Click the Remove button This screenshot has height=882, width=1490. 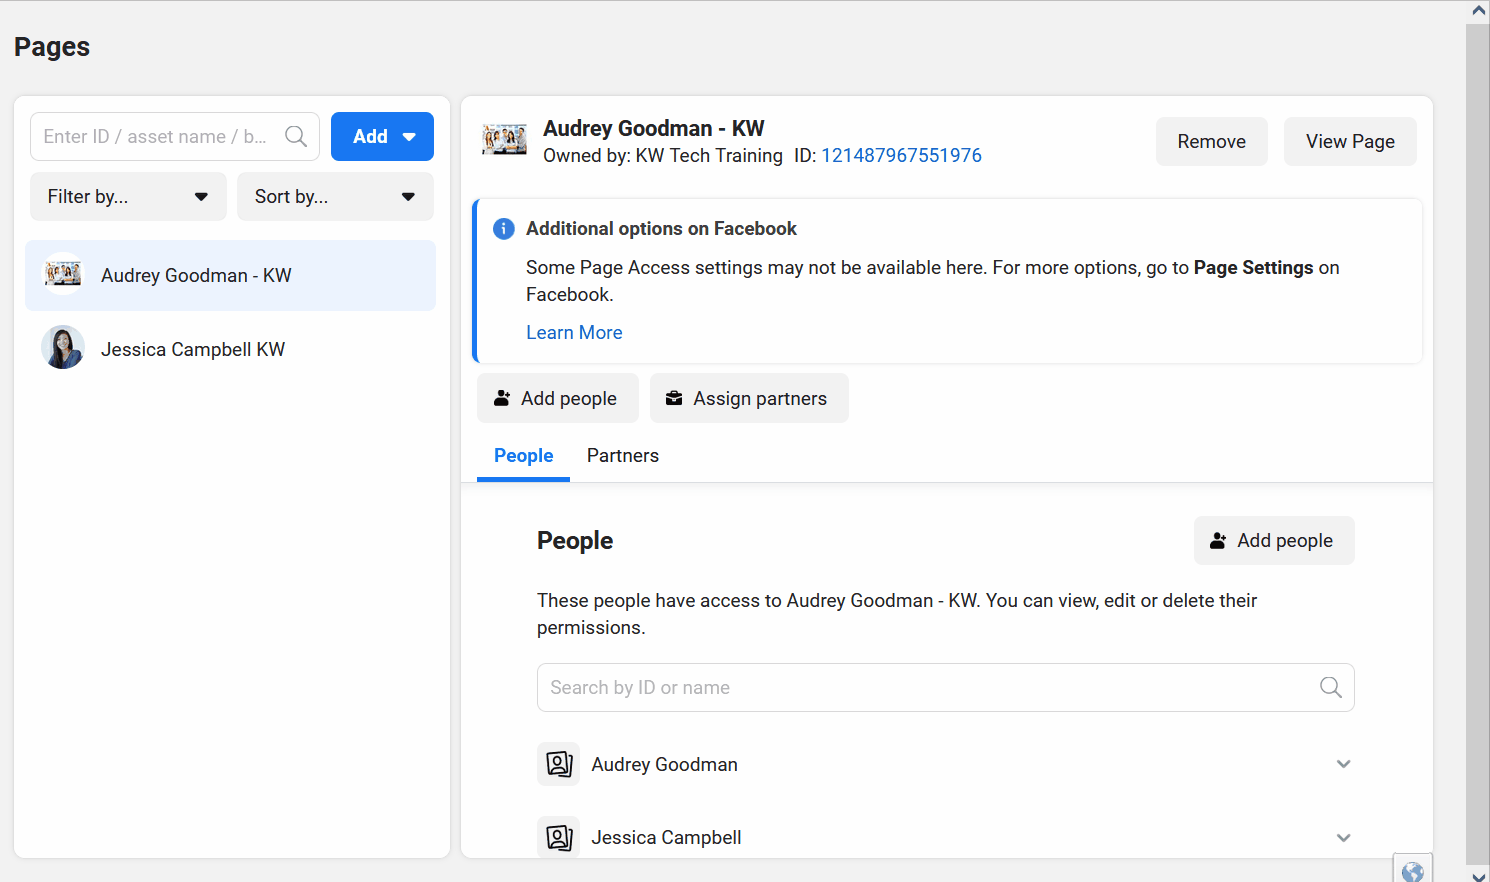pos(1212,141)
